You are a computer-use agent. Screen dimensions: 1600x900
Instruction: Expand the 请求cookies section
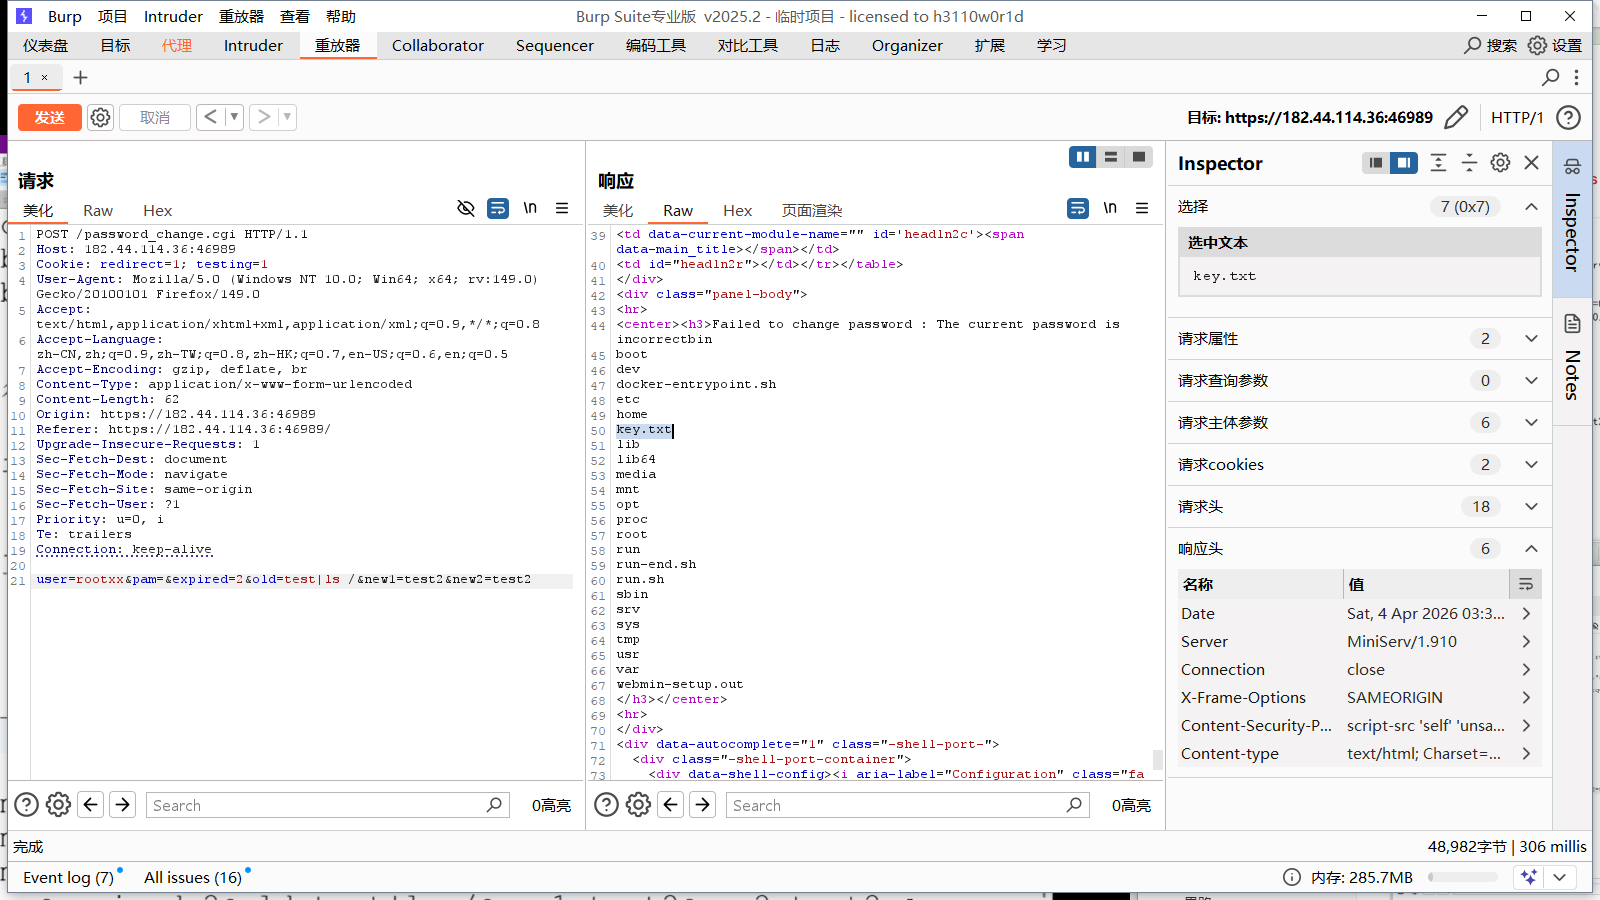click(1531, 465)
